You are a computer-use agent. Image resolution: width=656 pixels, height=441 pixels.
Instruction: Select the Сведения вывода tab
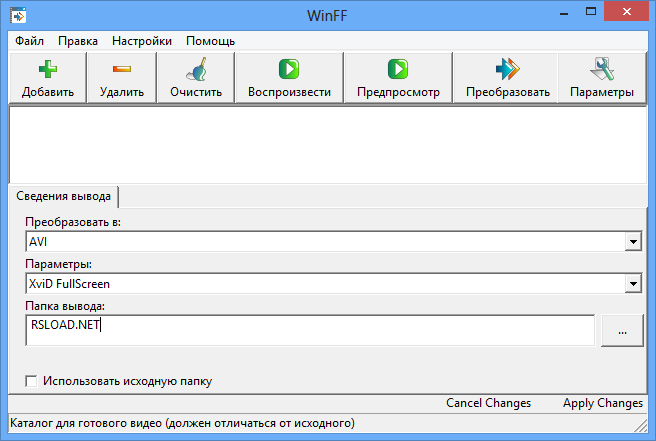(x=63, y=196)
